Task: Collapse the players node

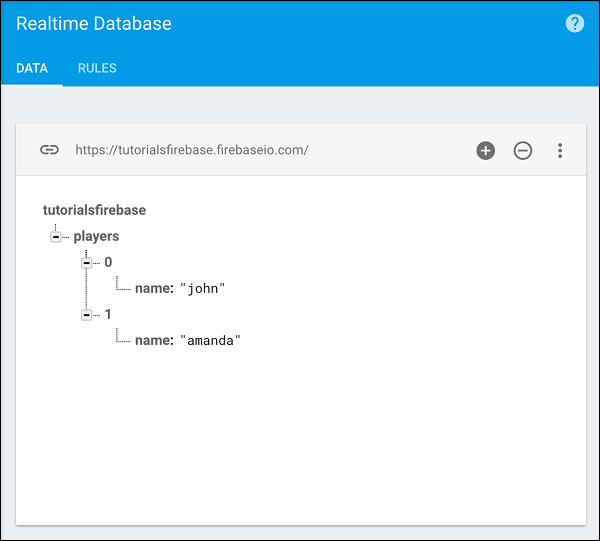Action: click(56, 237)
